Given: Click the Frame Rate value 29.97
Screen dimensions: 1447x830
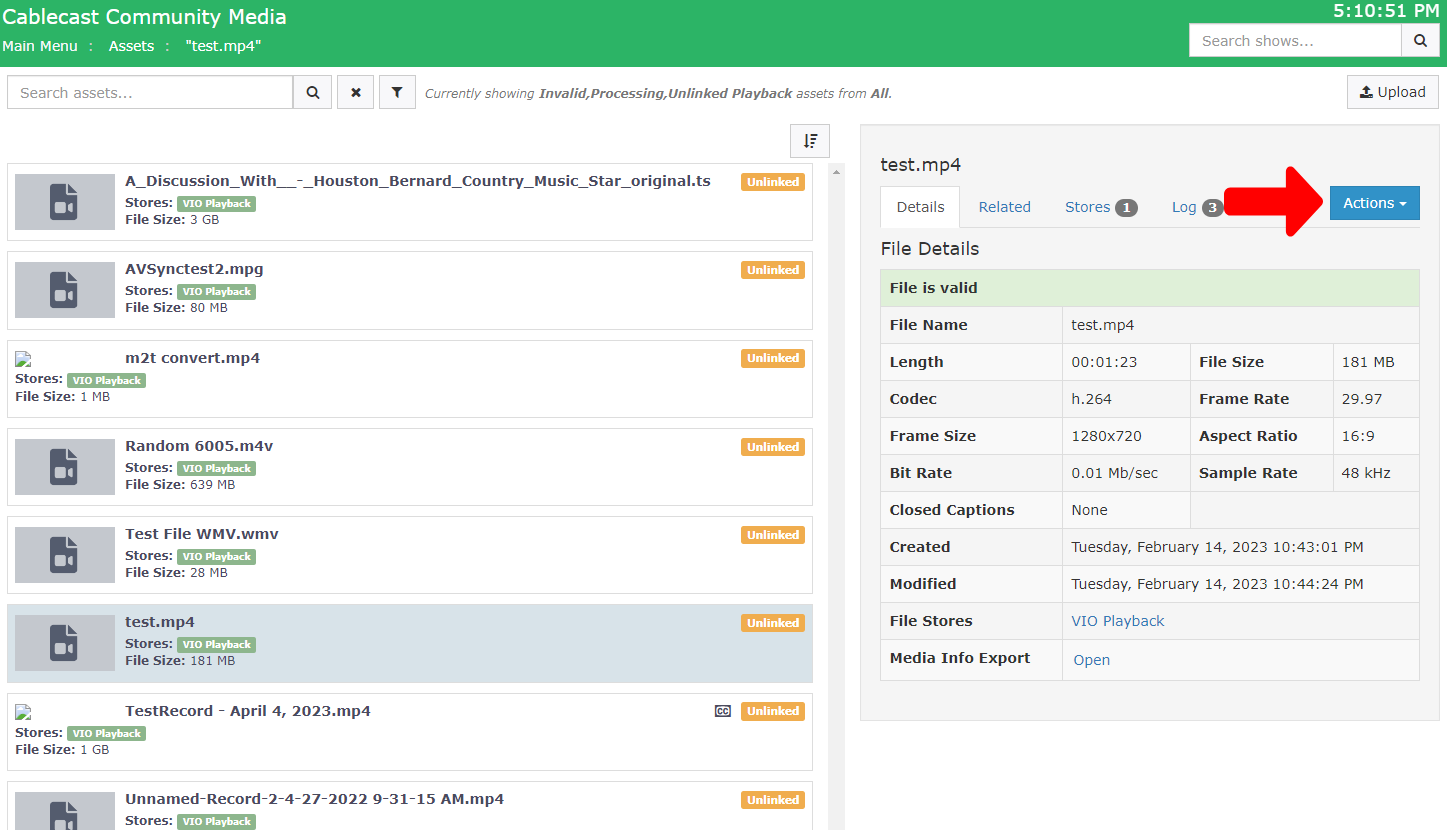Looking at the screenshot, I should point(1362,399).
